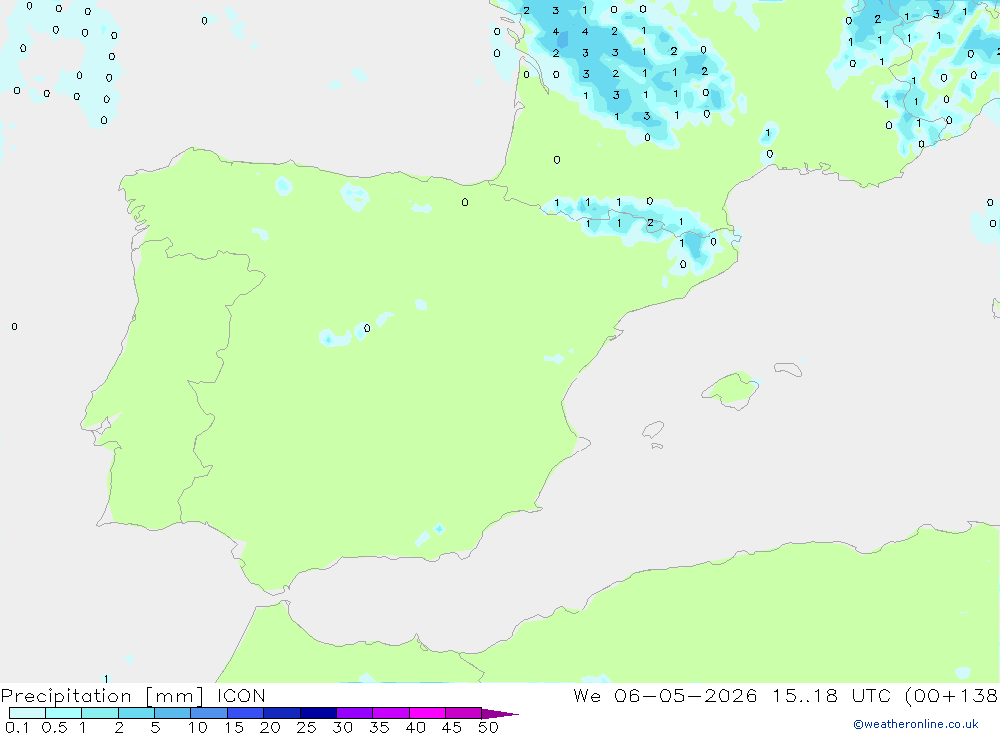Click the lone 0 value west of Portugal
The height and width of the screenshot is (733, 1000).
pos(15,327)
